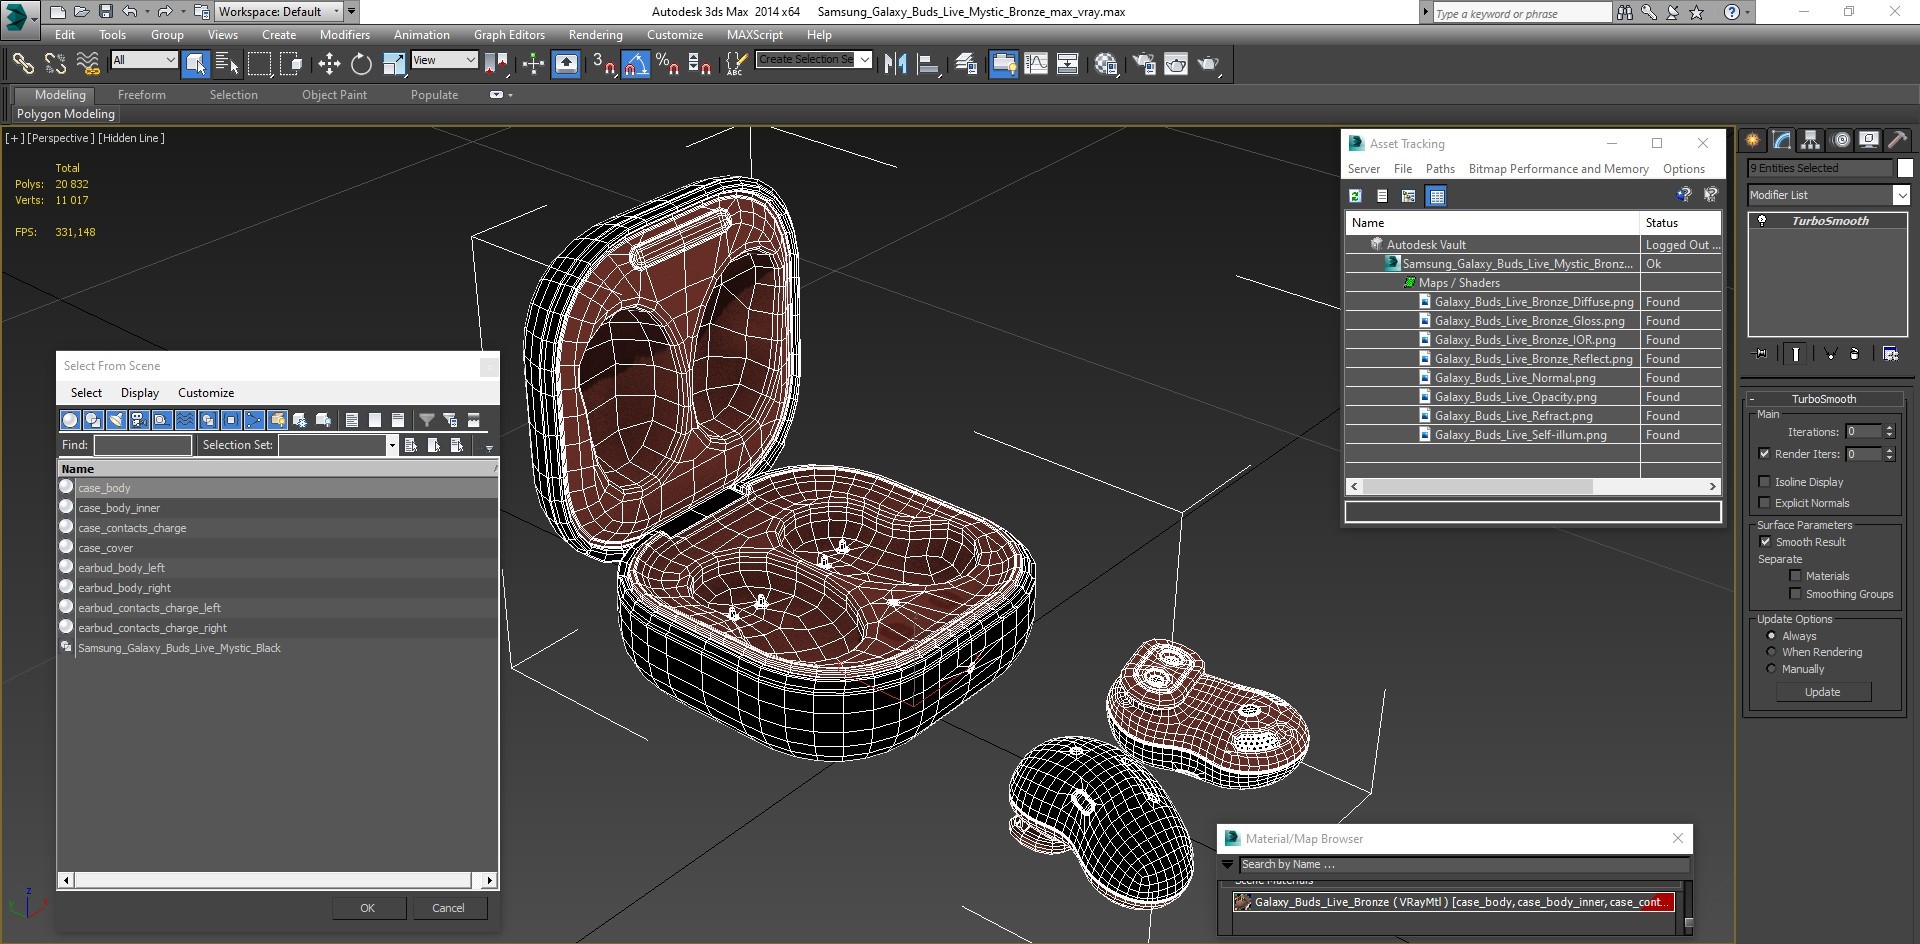
Task: Select the Manually update radio button
Action: click(x=1771, y=669)
